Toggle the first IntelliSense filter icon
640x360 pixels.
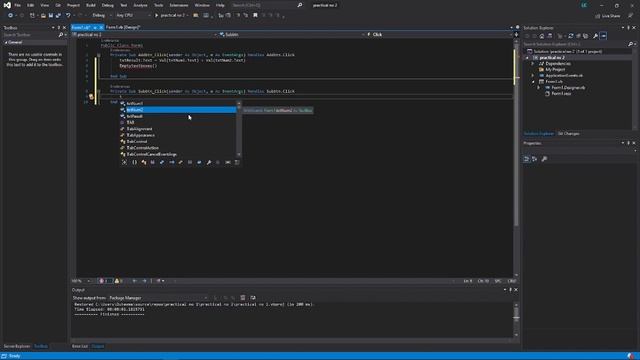pos(124,162)
